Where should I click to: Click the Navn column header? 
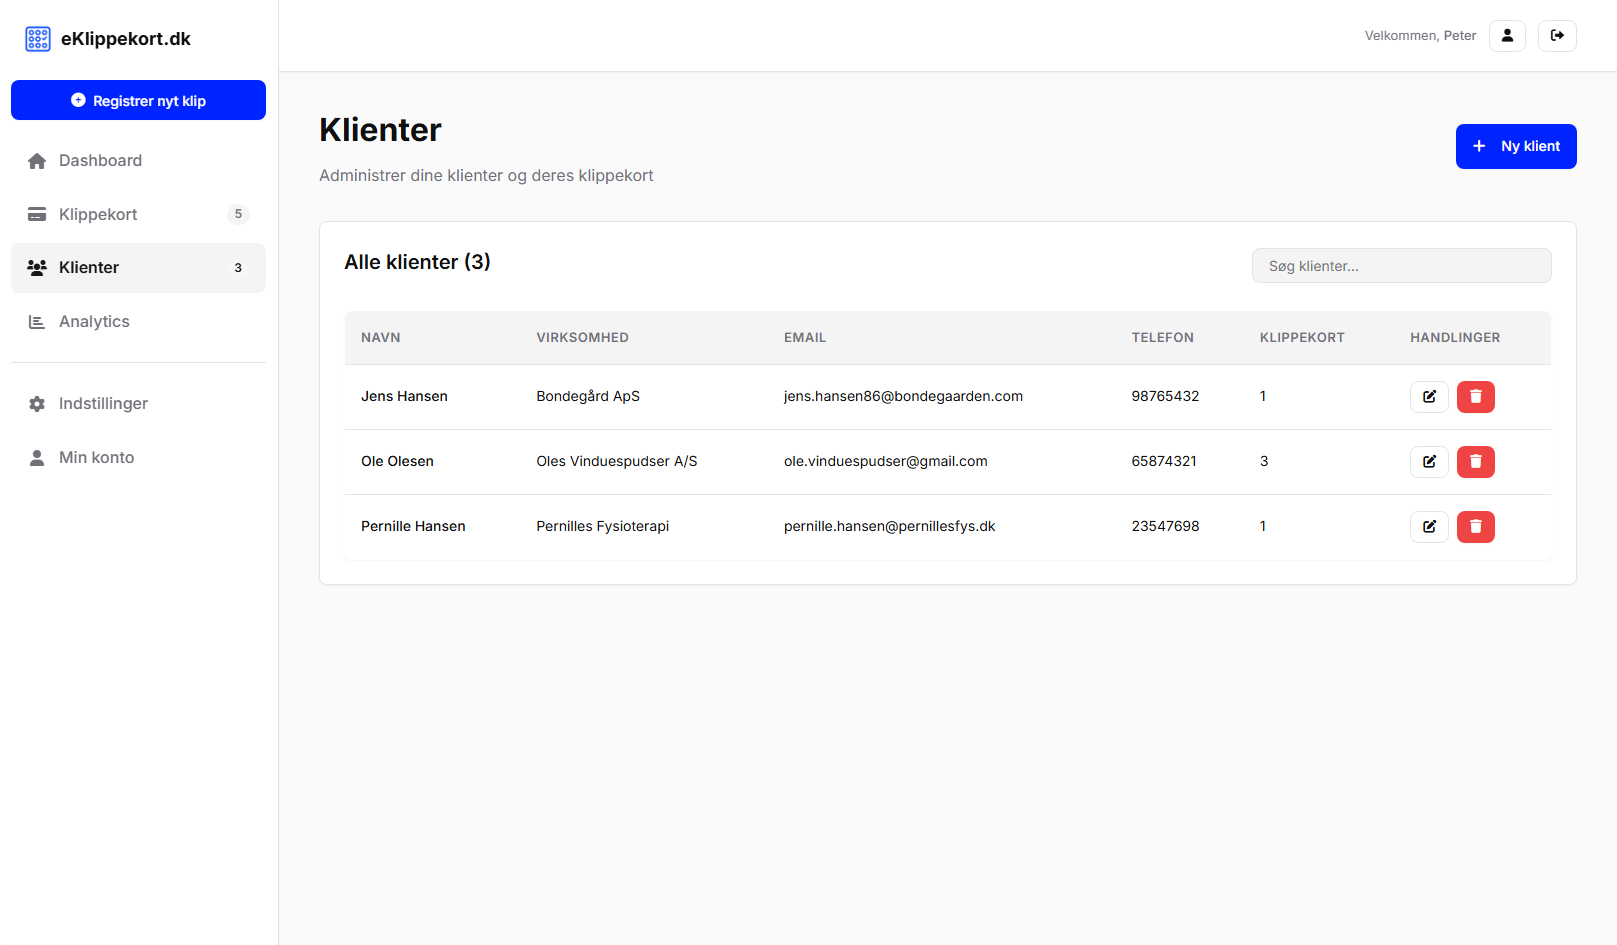381,338
